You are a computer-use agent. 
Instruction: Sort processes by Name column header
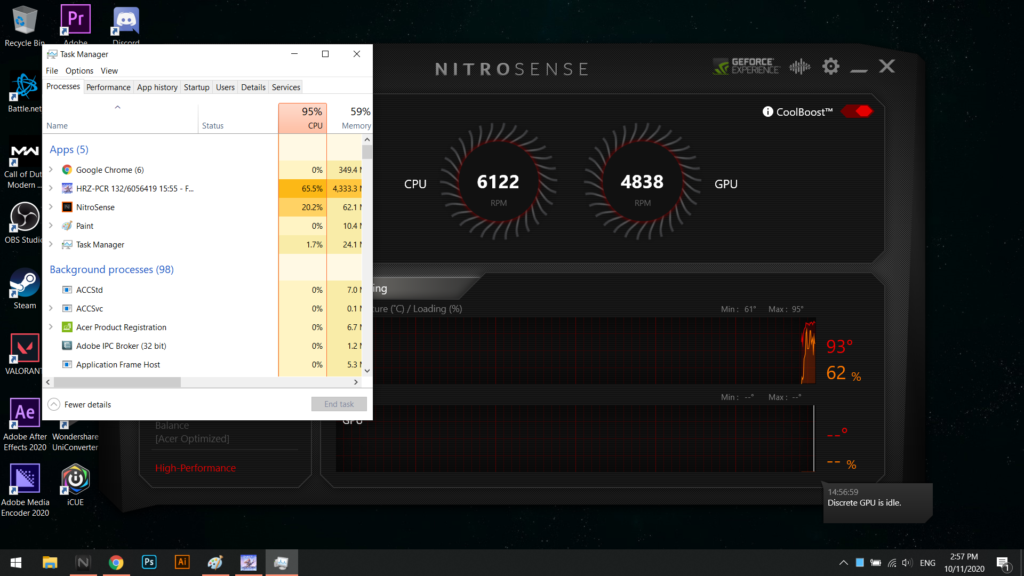[x=121, y=118]
